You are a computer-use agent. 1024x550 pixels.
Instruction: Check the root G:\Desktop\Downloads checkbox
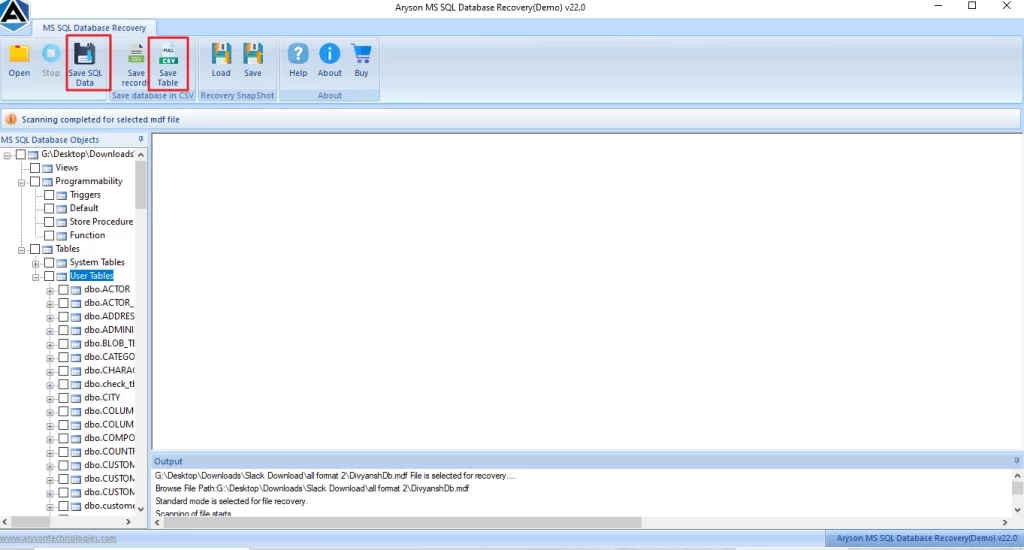pos(21,154)
